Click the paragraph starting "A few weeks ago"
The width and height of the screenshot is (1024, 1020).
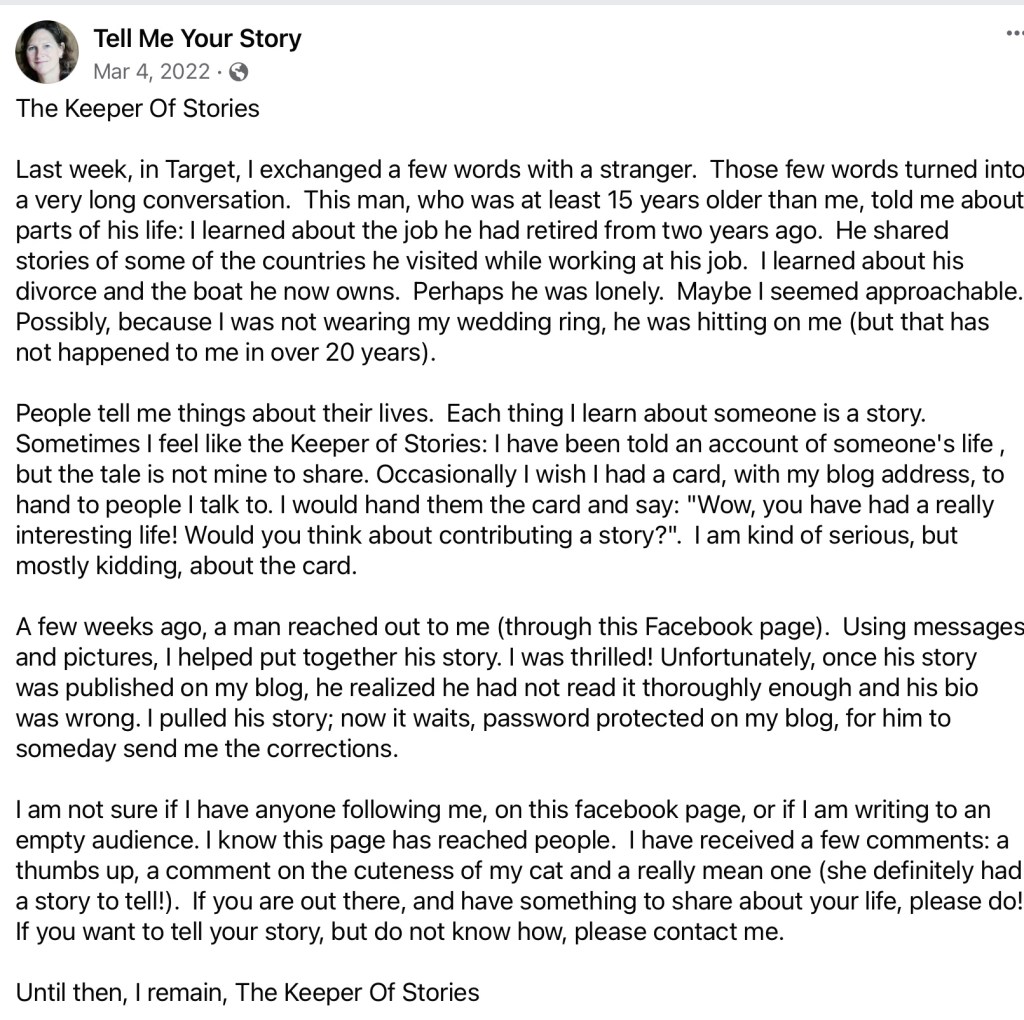[500, 689]
